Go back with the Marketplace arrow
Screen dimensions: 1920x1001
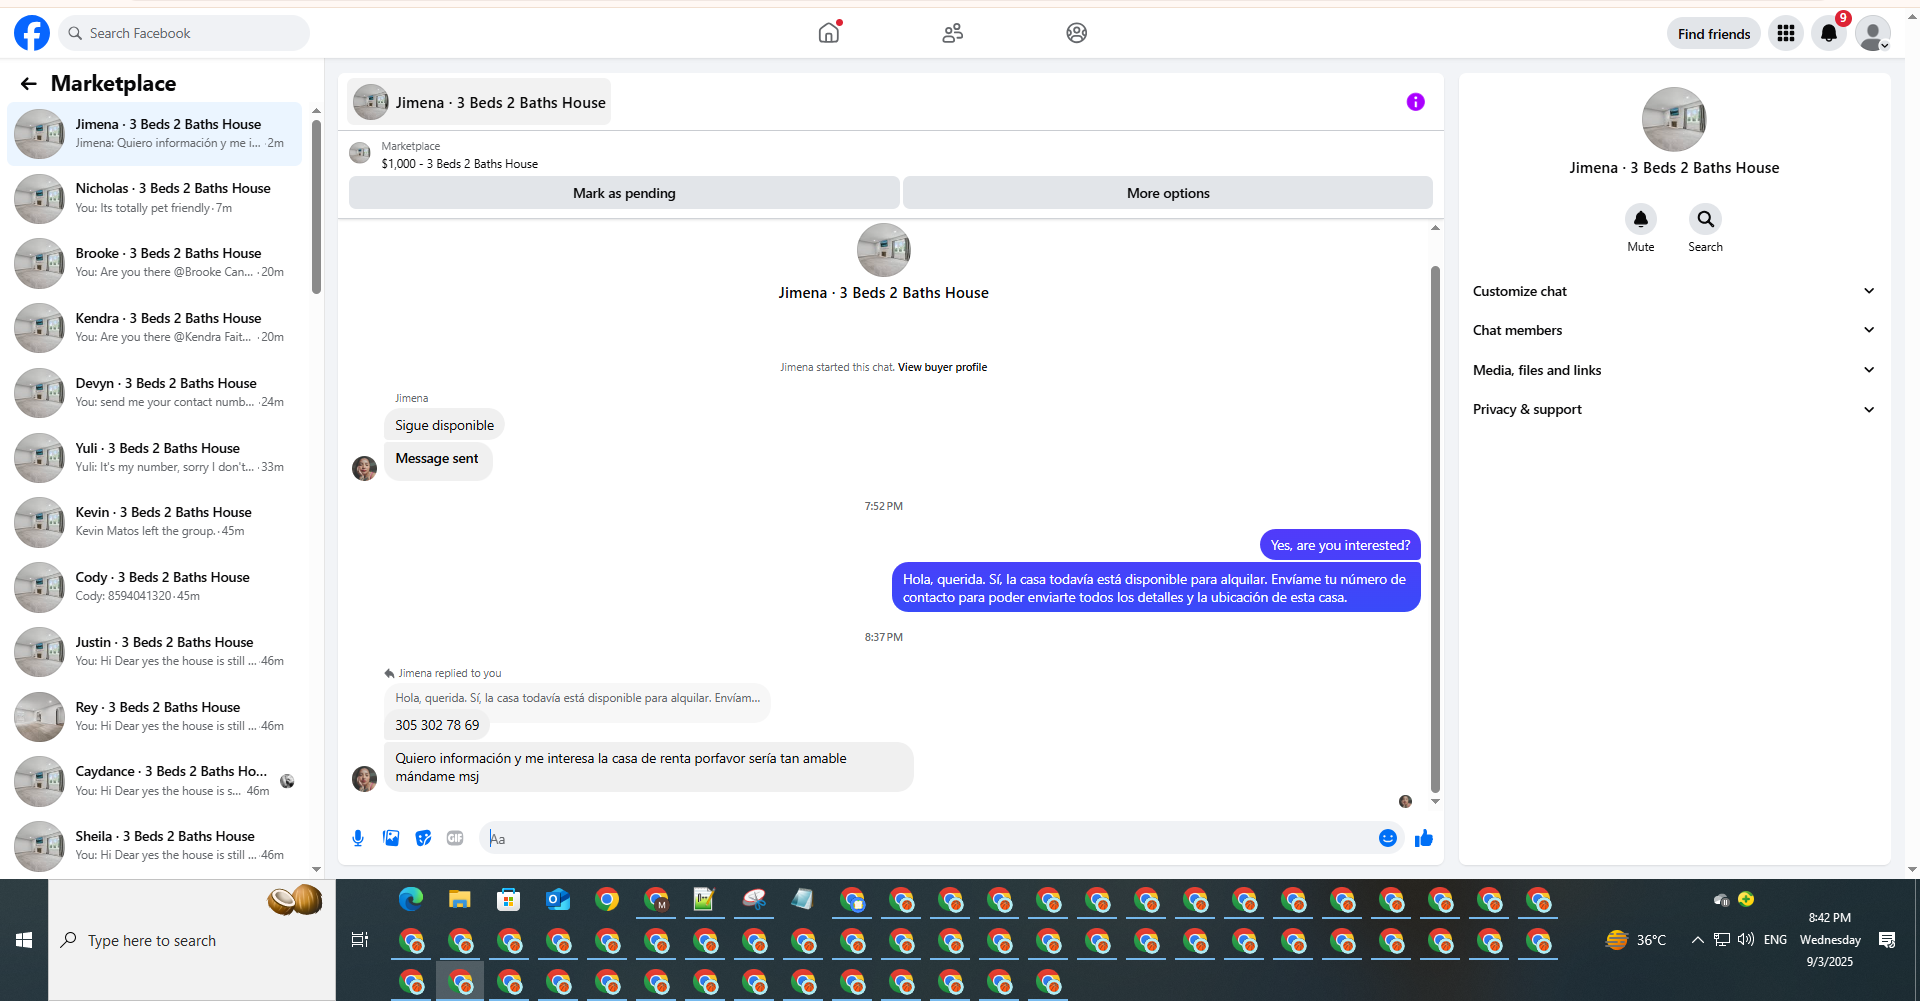(x=29, y=84)
